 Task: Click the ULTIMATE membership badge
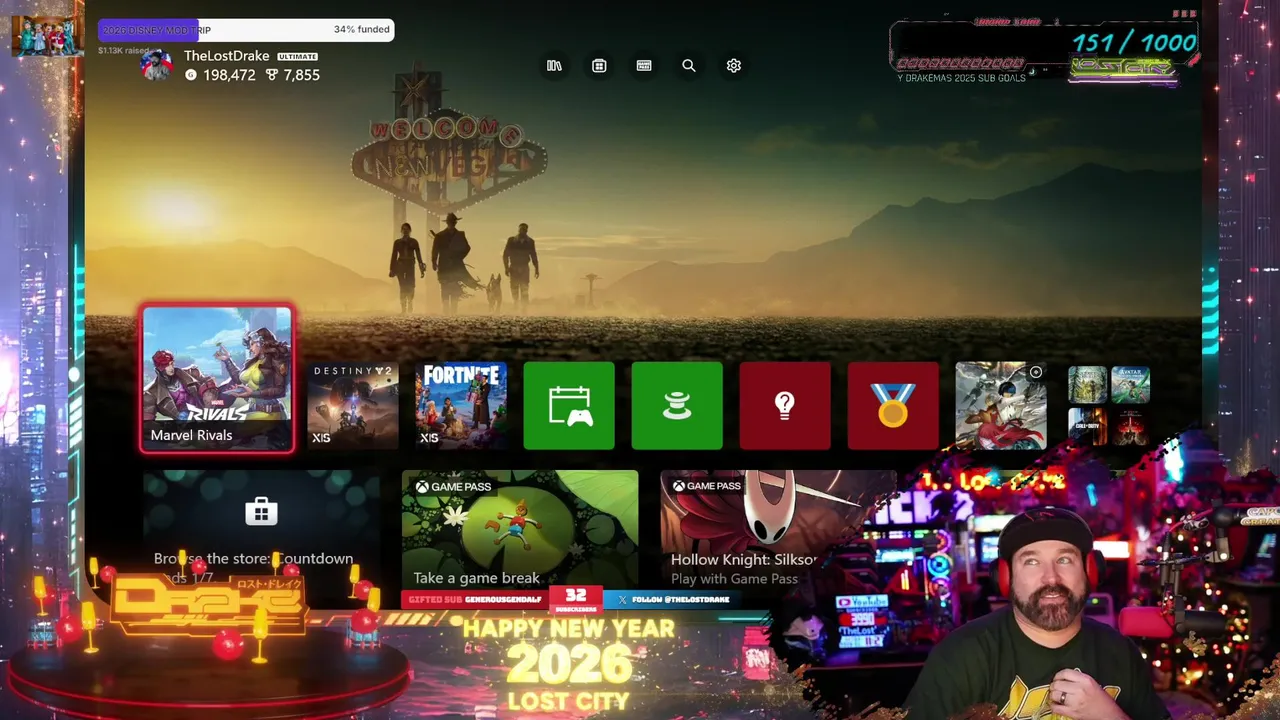[297, 57]
